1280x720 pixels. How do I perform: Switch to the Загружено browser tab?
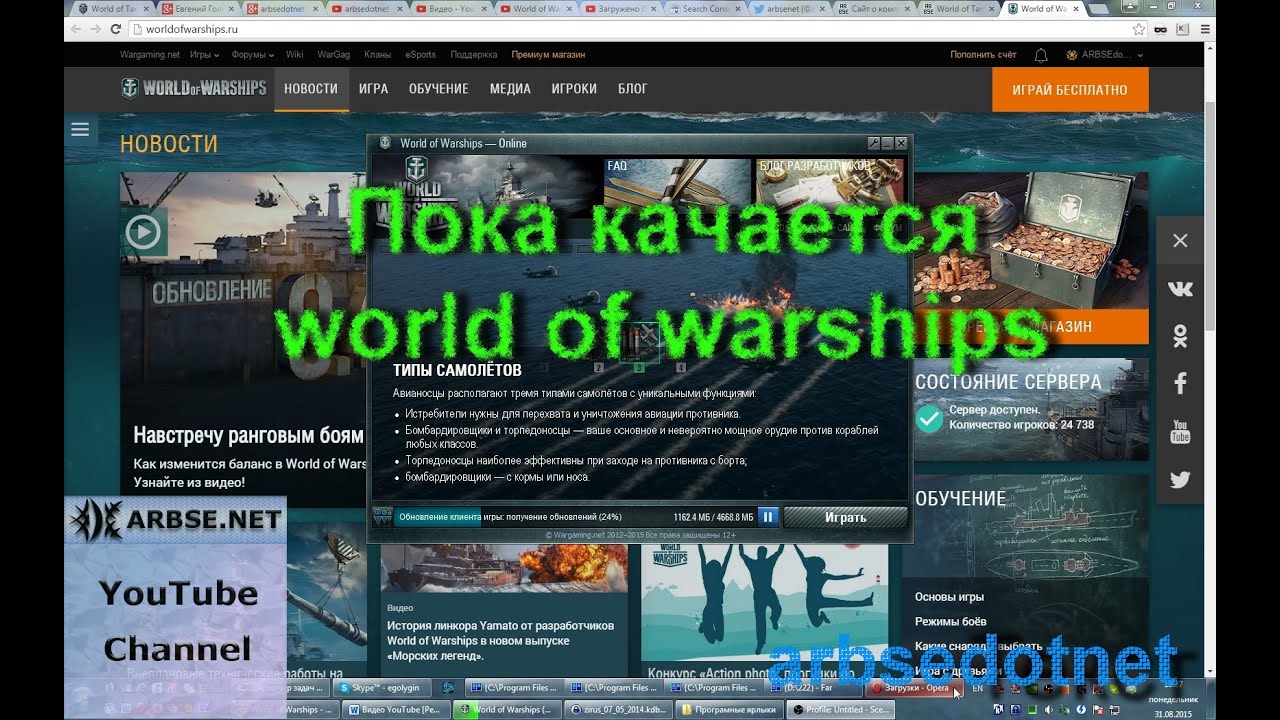pos(621,9)
